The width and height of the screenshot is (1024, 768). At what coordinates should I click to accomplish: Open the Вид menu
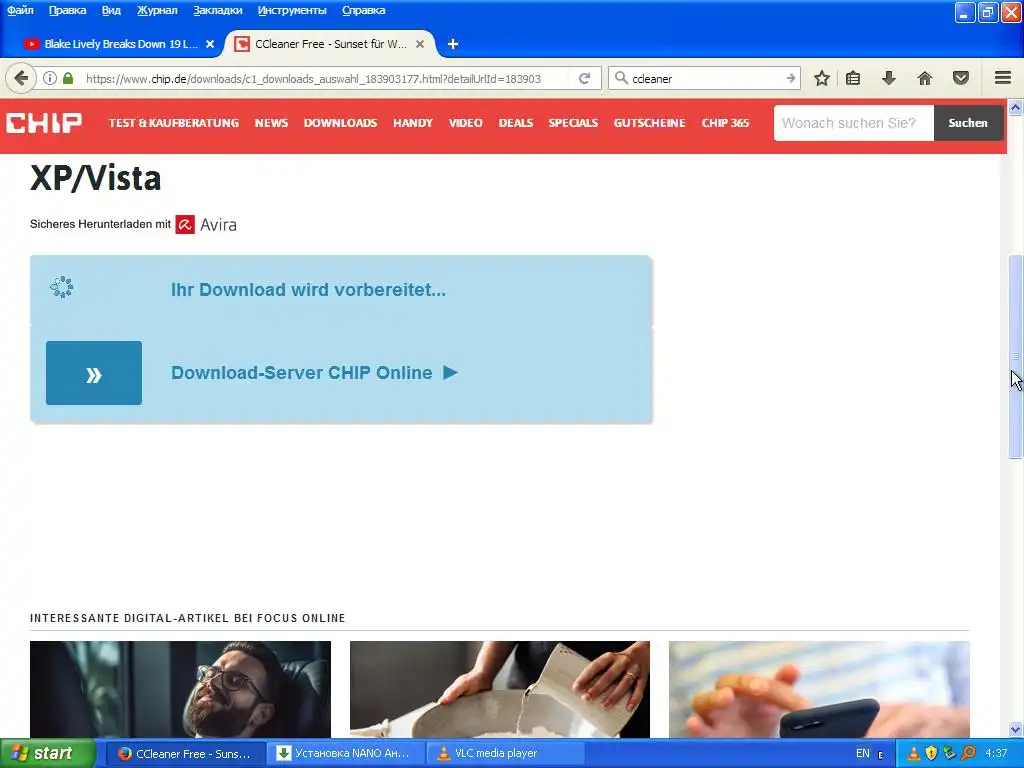click(x=111, y=10)
